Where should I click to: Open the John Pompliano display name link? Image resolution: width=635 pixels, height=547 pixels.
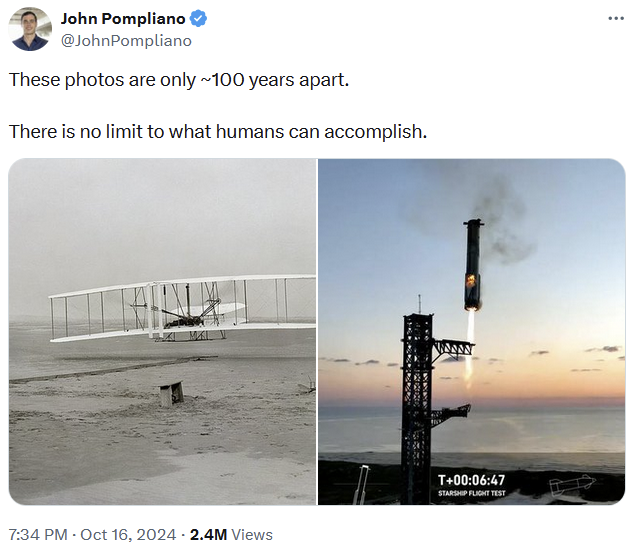pos(123,19)
